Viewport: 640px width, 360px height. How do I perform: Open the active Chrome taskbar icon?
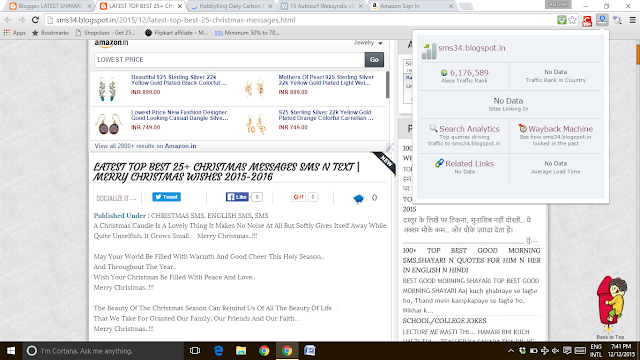(287, 351)
